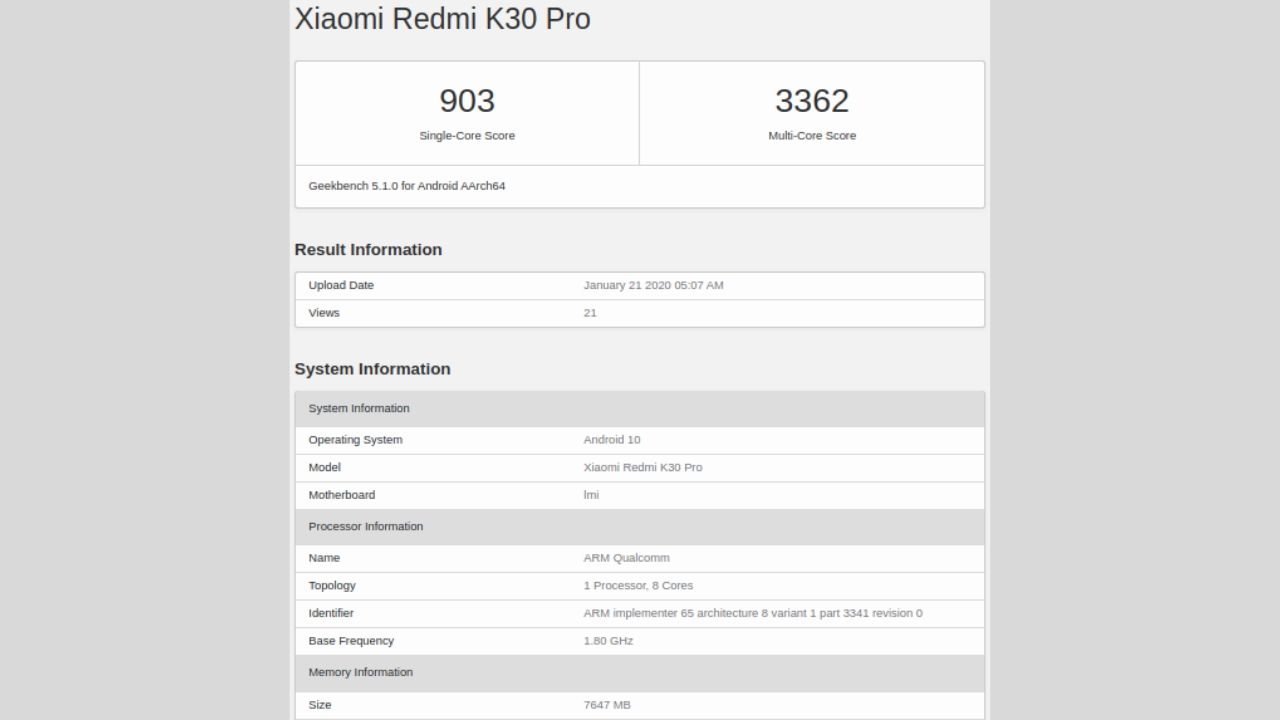This screenshot has width=1280, height=720.
Task: Click the Upload Date label
Action: pos(341,286)
